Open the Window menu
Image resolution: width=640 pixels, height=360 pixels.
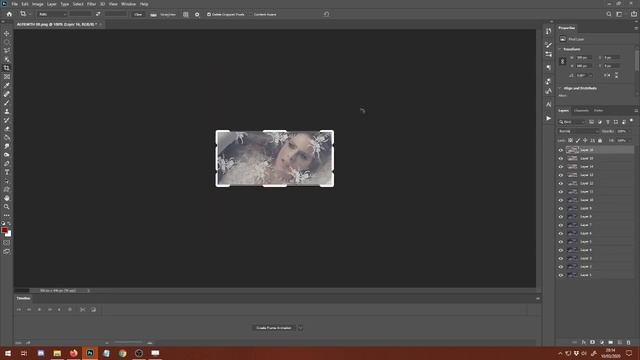click(x=128, y=4)
